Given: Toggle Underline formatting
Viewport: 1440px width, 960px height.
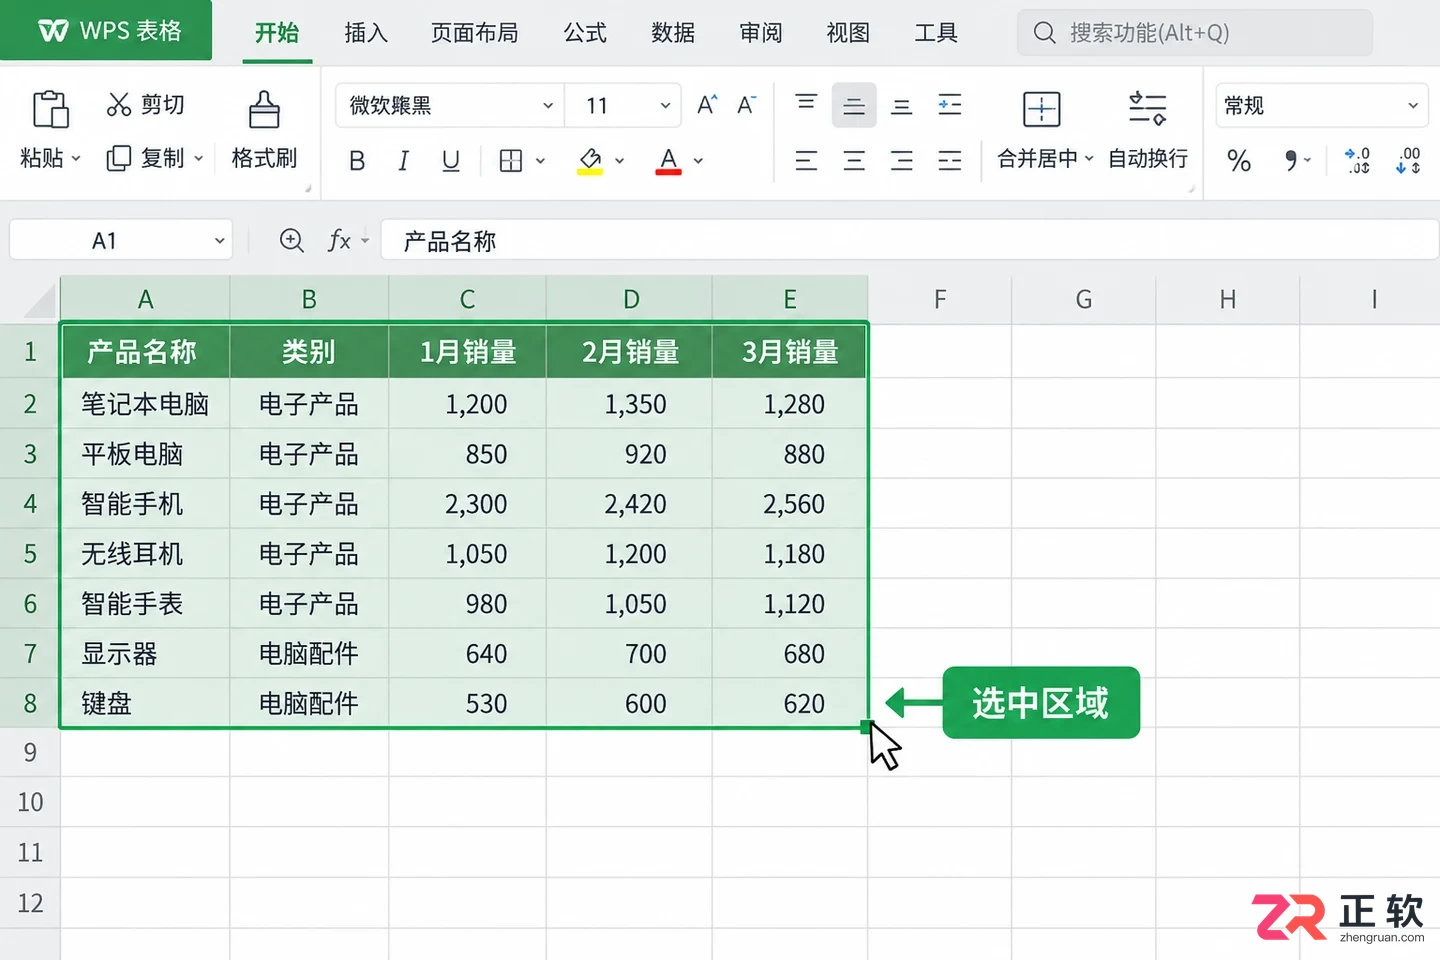Looking at the screenshot, I should (x=451, y=161).
